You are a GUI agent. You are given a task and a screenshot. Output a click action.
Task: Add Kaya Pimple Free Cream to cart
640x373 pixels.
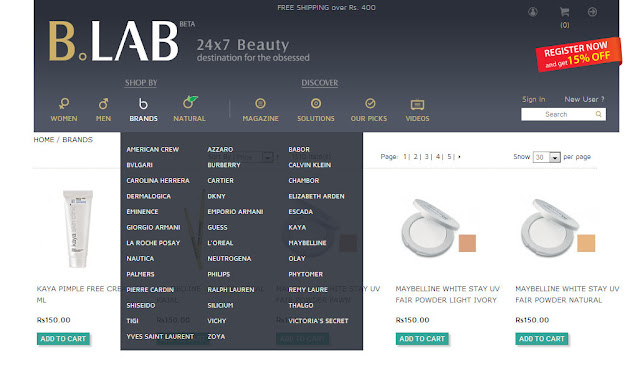(63, 339)
